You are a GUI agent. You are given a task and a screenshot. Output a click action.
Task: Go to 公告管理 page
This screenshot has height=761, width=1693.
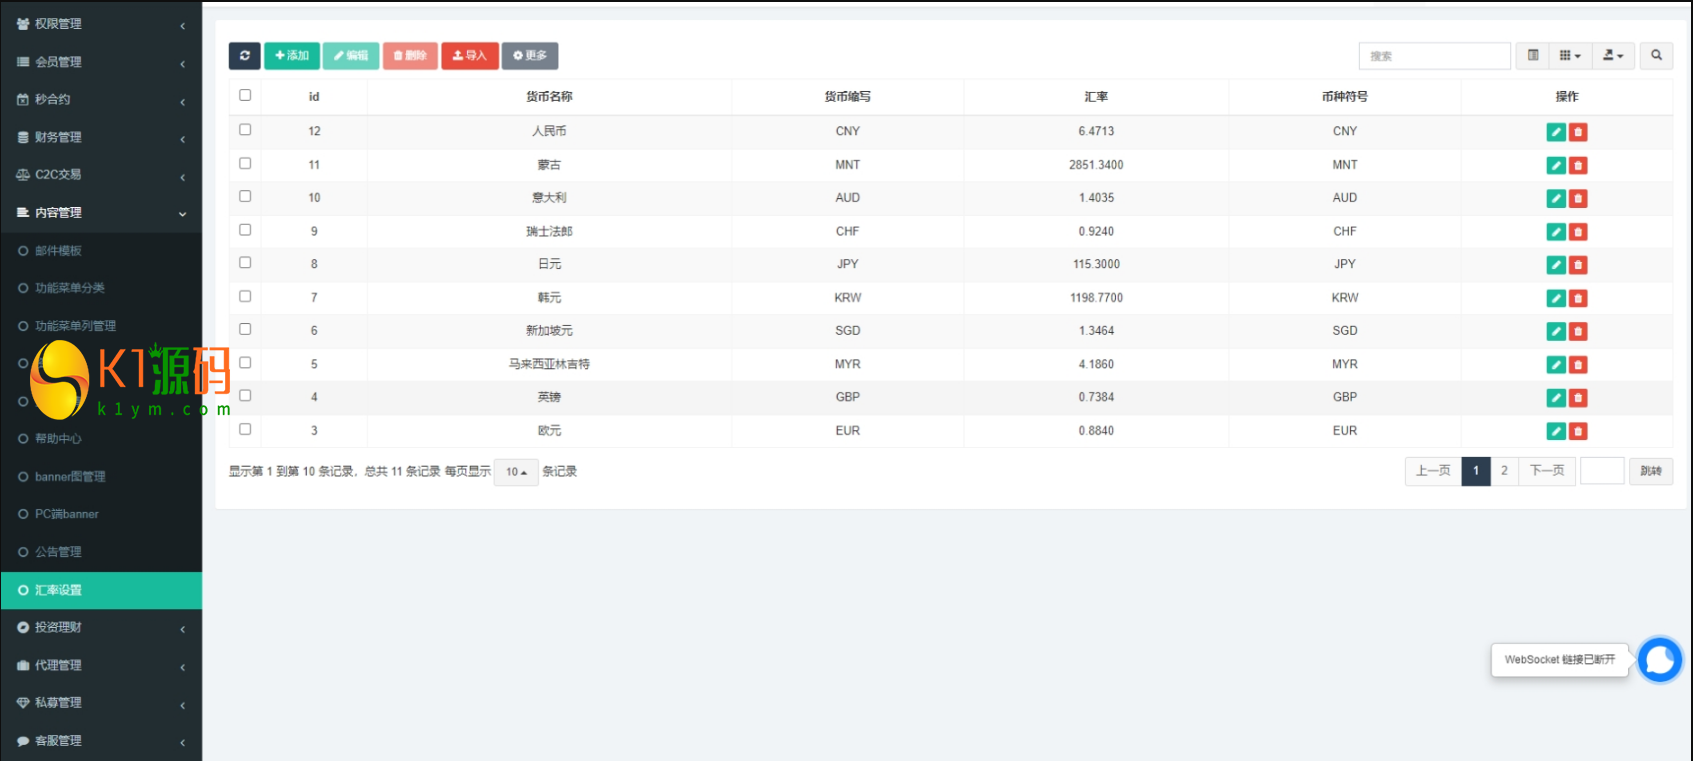pos(101,552)
